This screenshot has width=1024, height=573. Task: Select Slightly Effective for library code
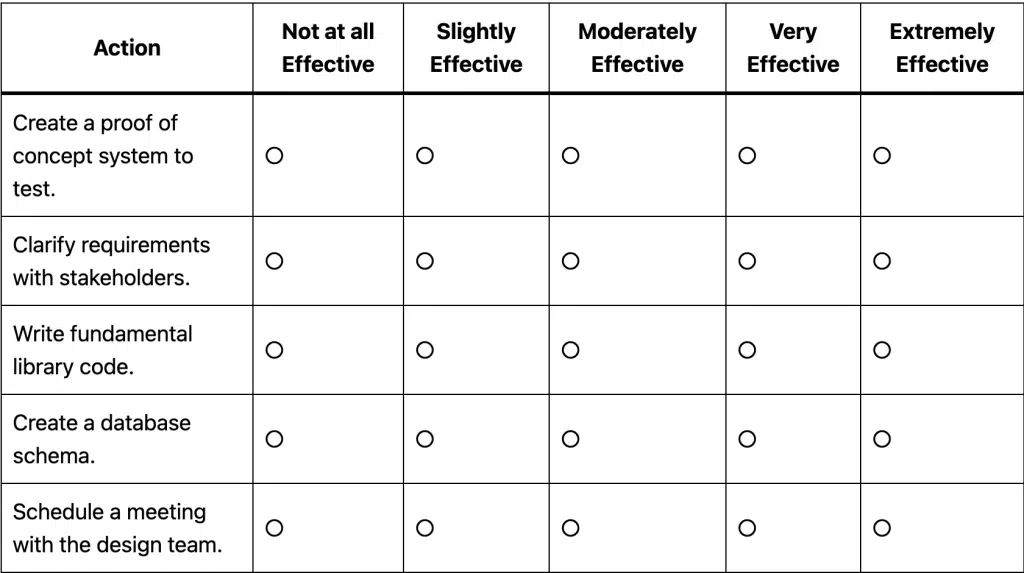point(425,350)
